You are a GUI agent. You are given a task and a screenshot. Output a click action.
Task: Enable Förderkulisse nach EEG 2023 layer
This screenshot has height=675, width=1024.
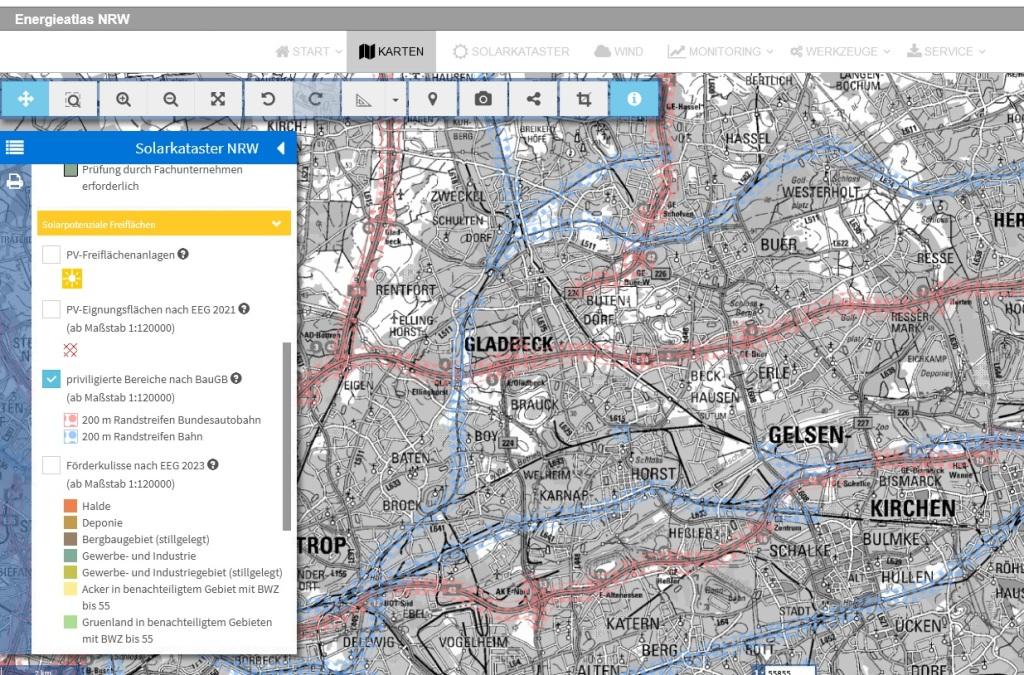point(51,465)
